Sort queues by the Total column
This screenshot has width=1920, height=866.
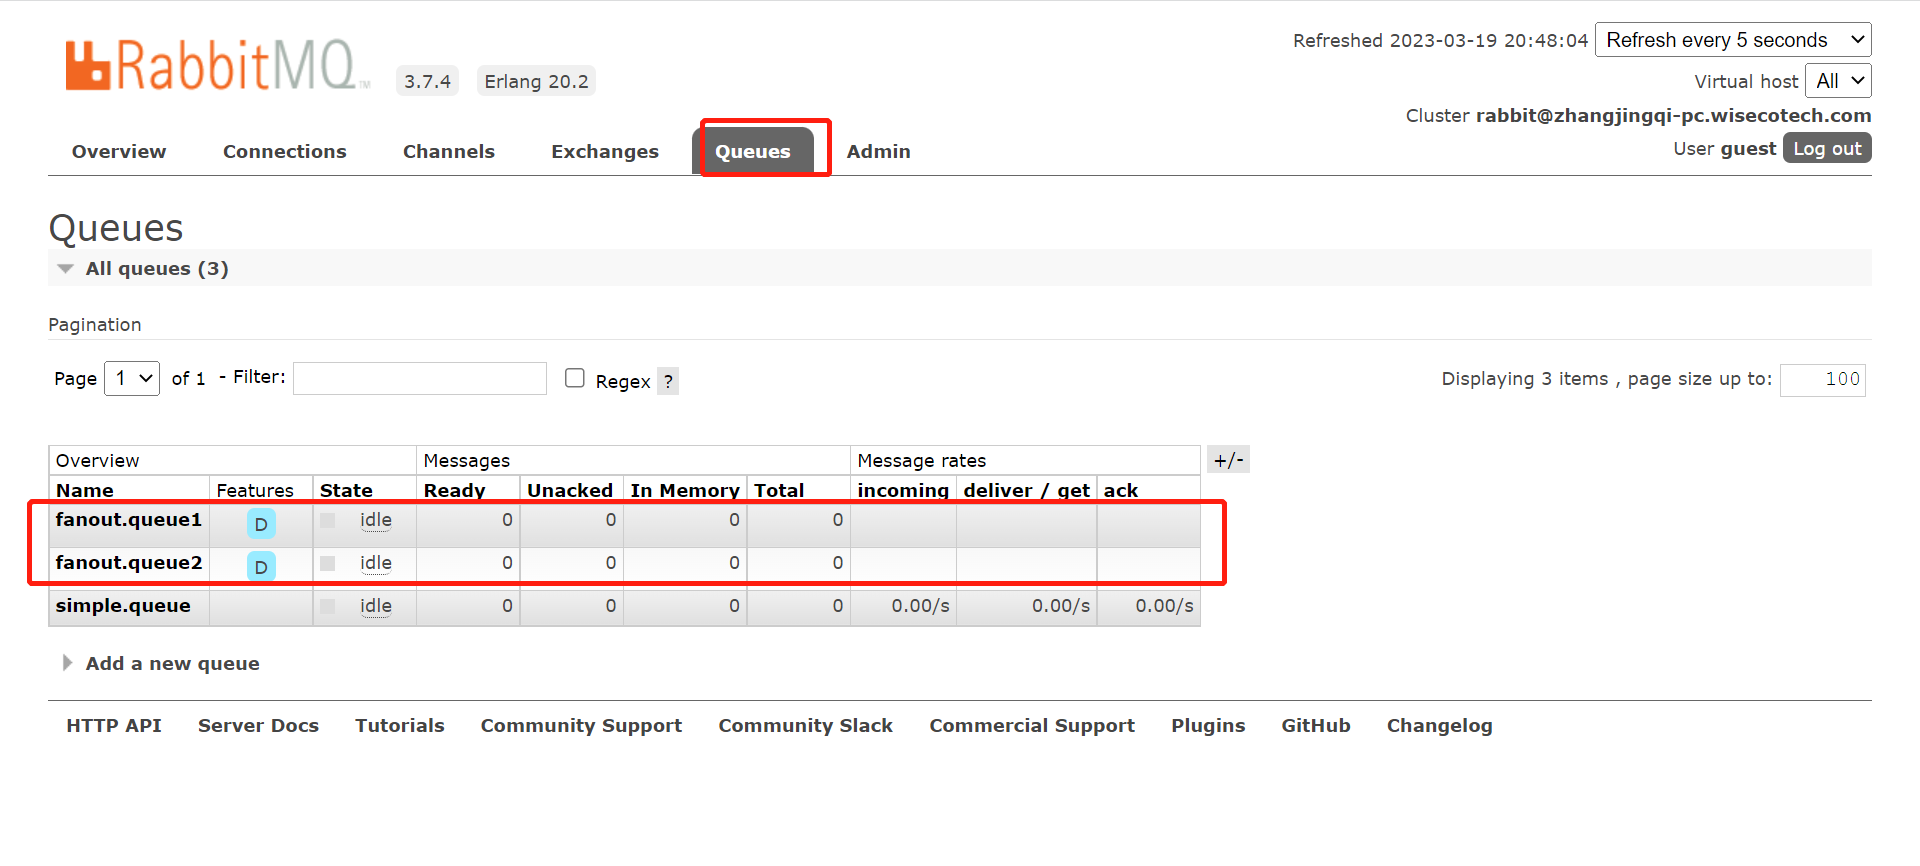pos(779,490)
